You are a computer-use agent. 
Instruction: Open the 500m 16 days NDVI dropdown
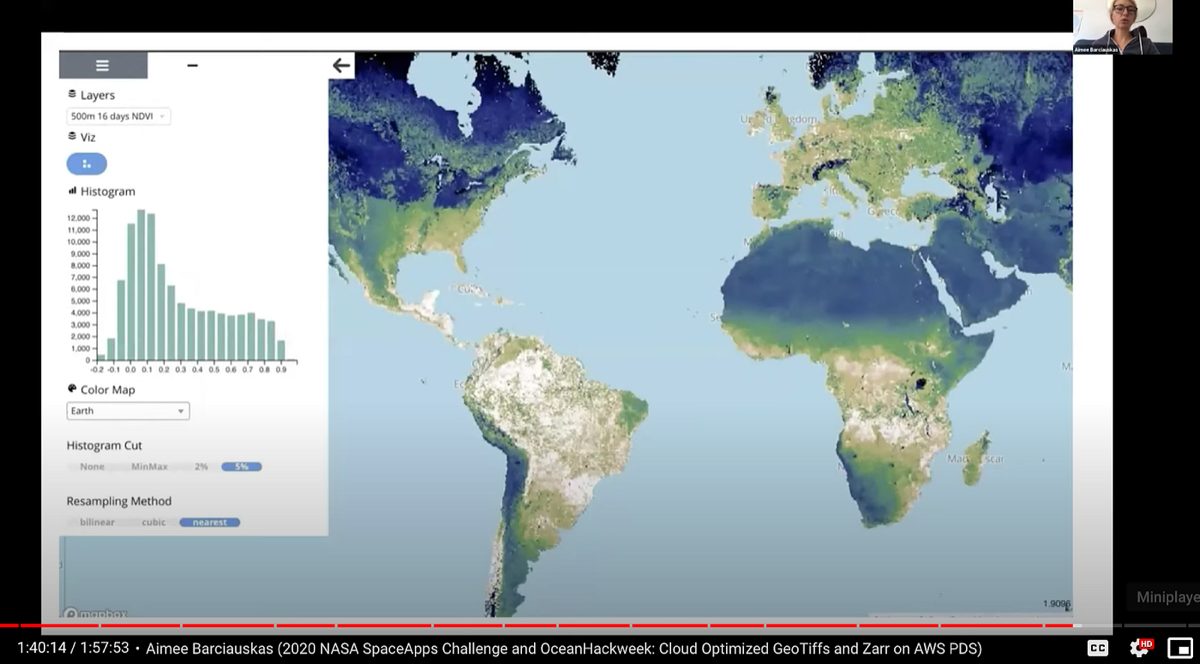119,116
